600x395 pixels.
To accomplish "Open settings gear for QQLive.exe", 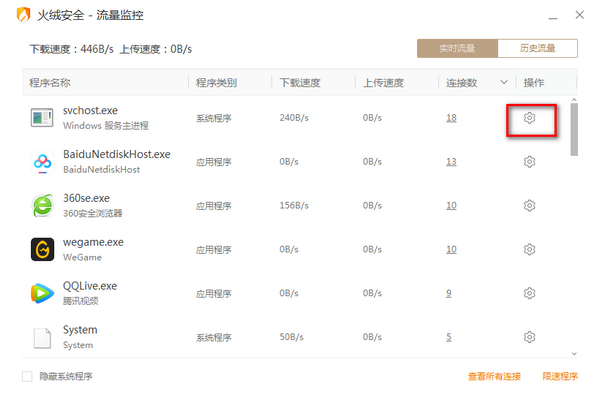I will click(529, 293).
